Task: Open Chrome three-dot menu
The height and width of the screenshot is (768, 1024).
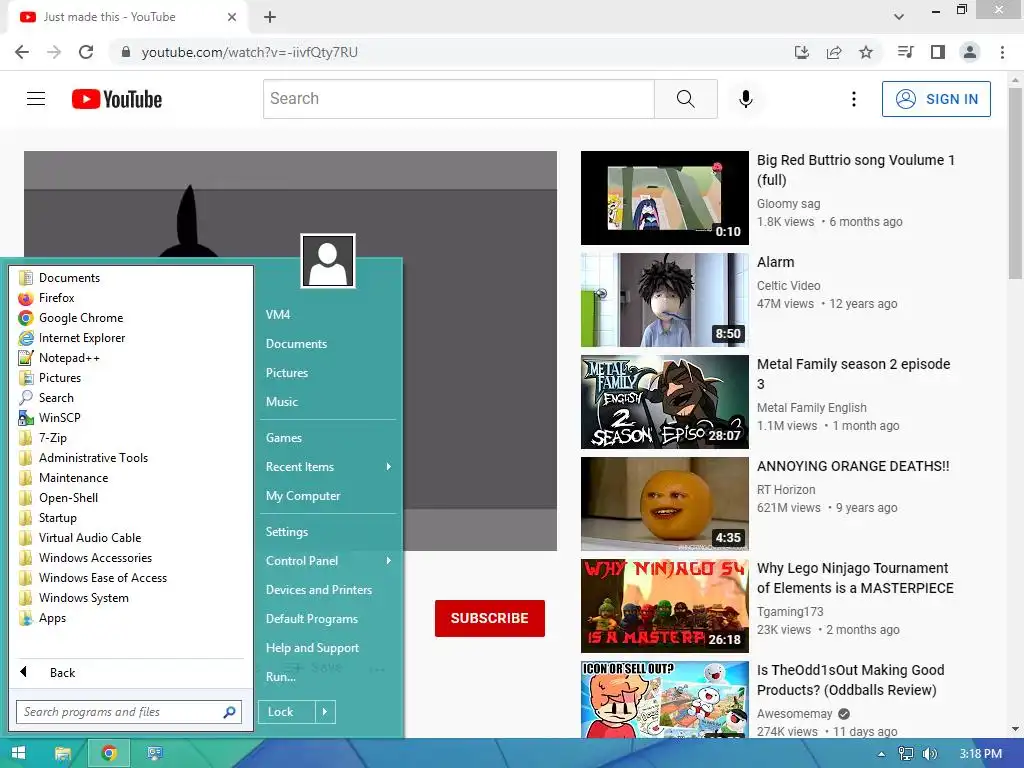Action: pyautogui.click(x=1002, y=52)
